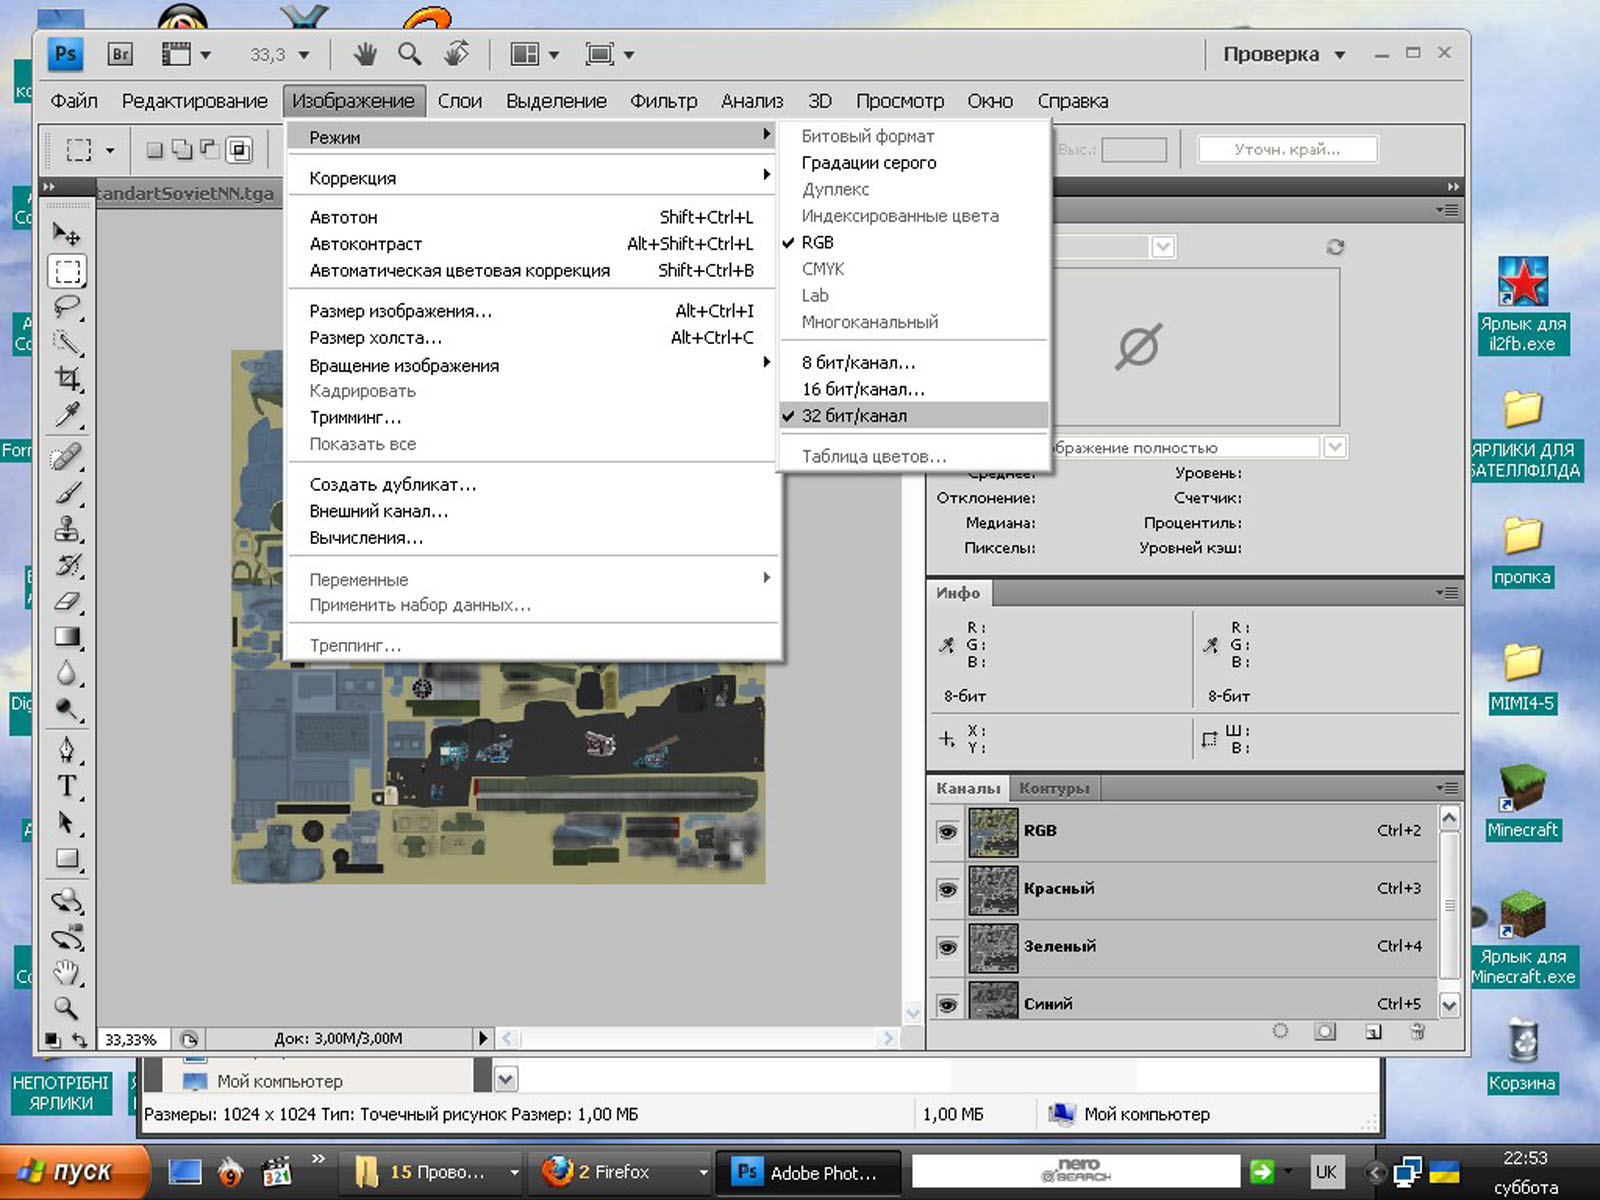
Task: Choose 8 бит/канал from mode submenu
Action: [x=858, y=362]
